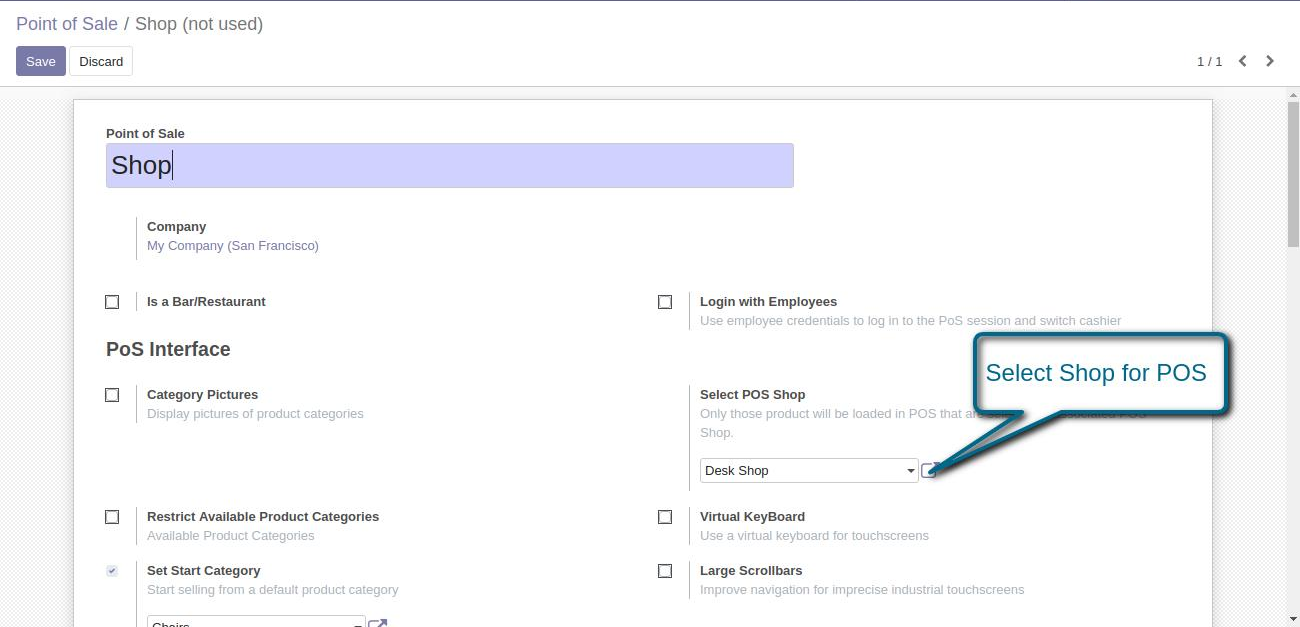Navigate to Point of Sale breadcrumb

[x=66, y=24]
